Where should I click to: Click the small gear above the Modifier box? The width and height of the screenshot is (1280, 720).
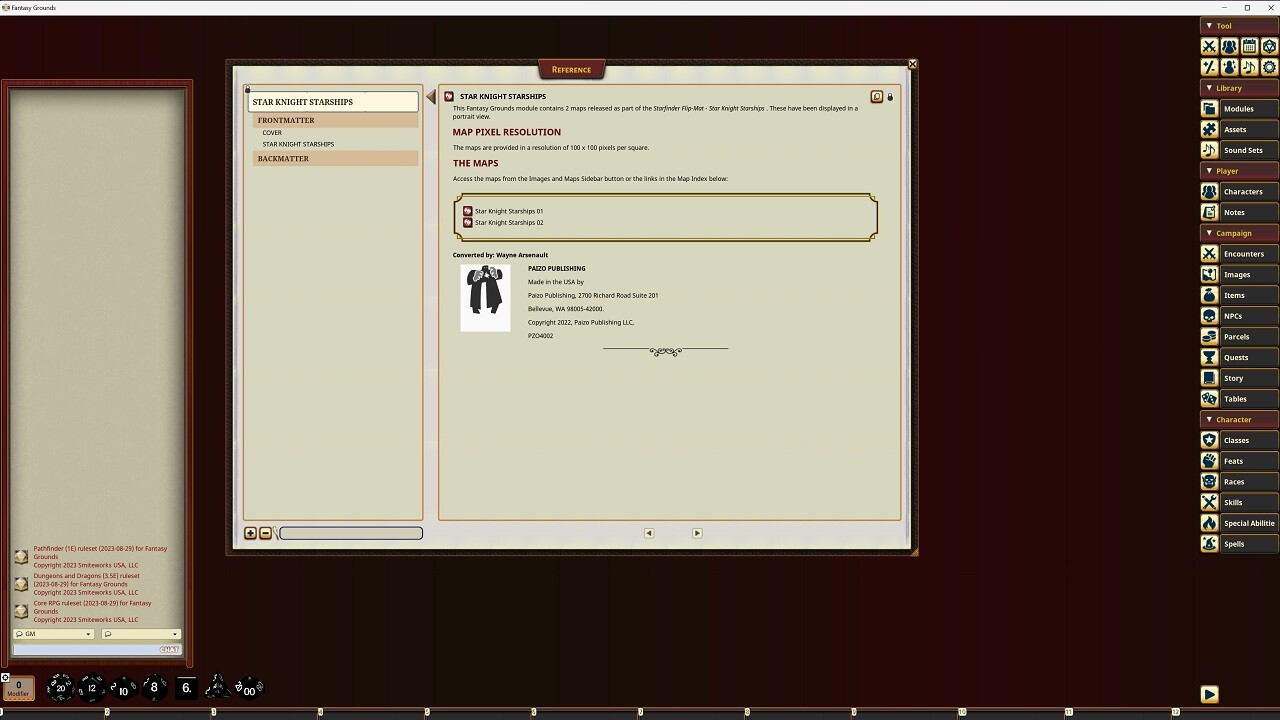[7, 678]
